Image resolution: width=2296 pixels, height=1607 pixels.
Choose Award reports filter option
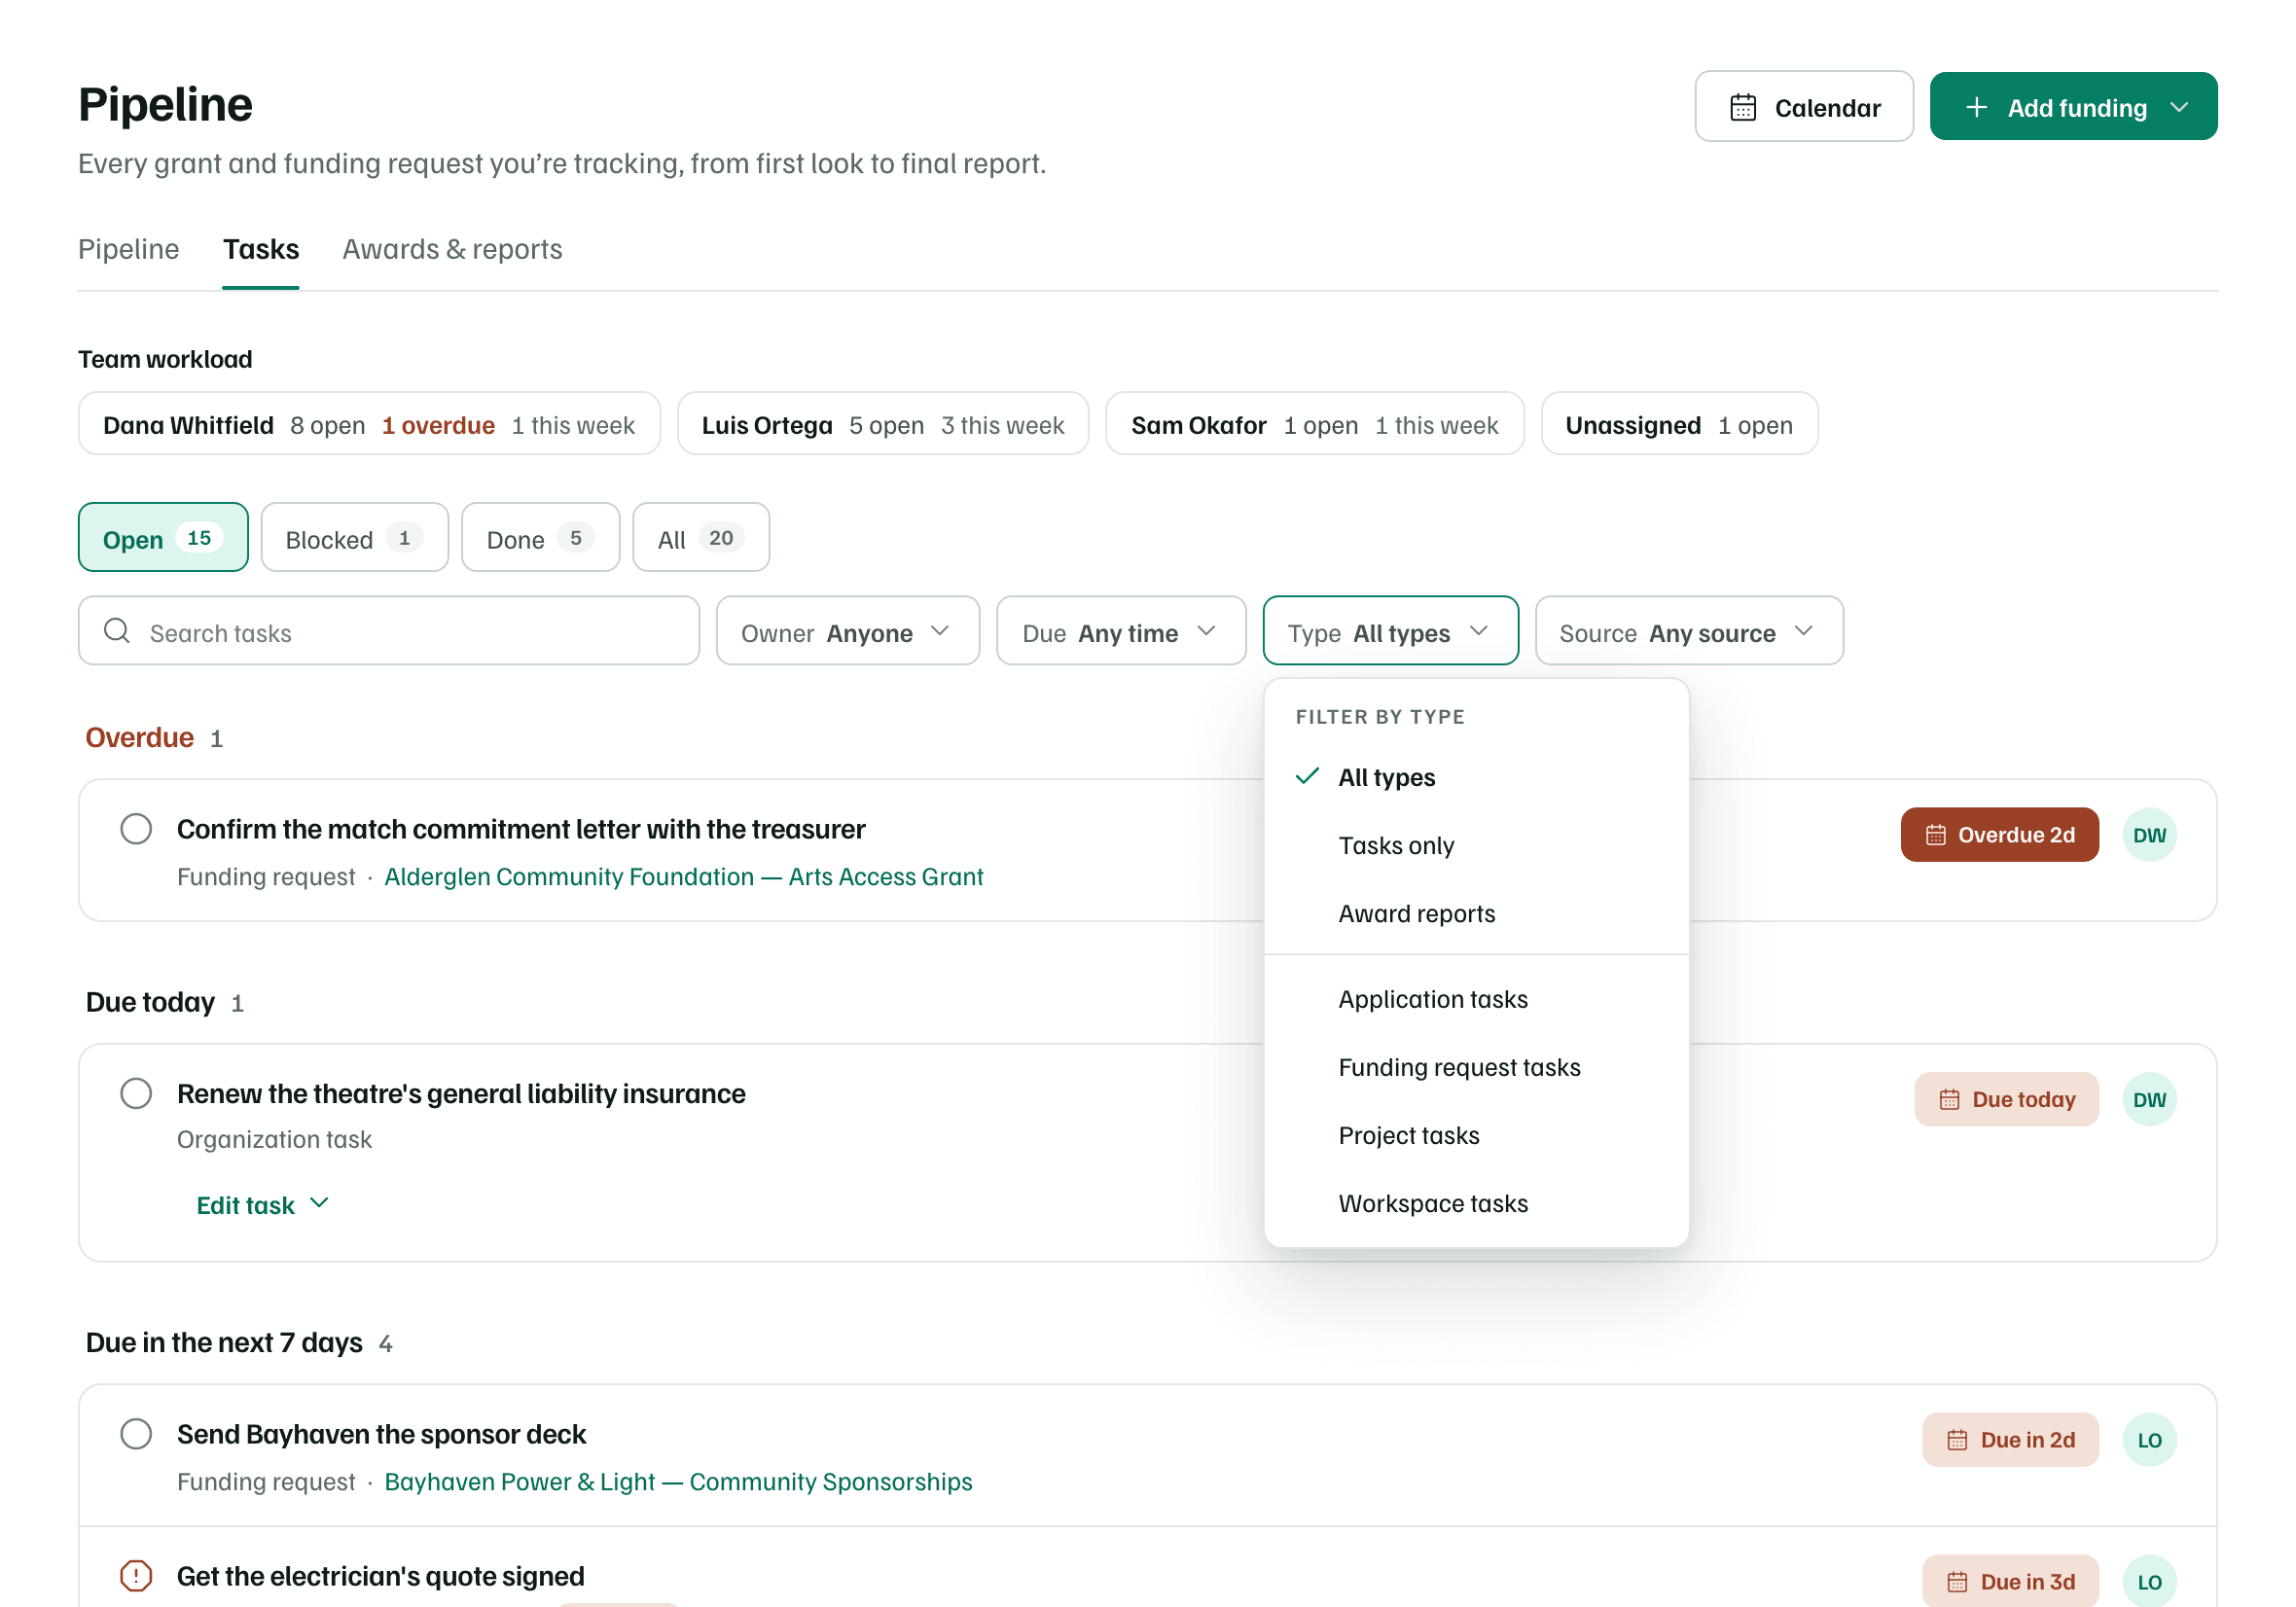point(1476,913)
